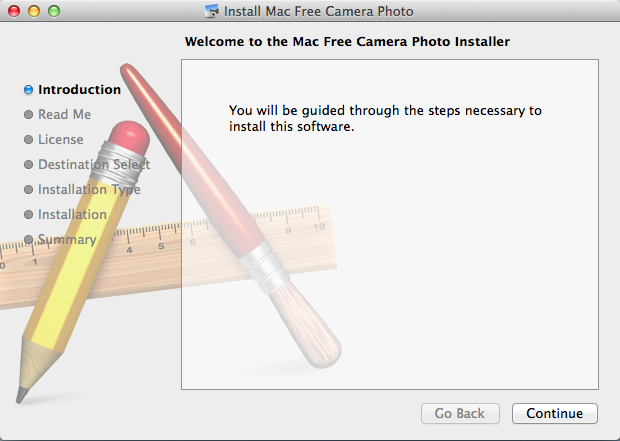Select the Destination Select step label

94,165
